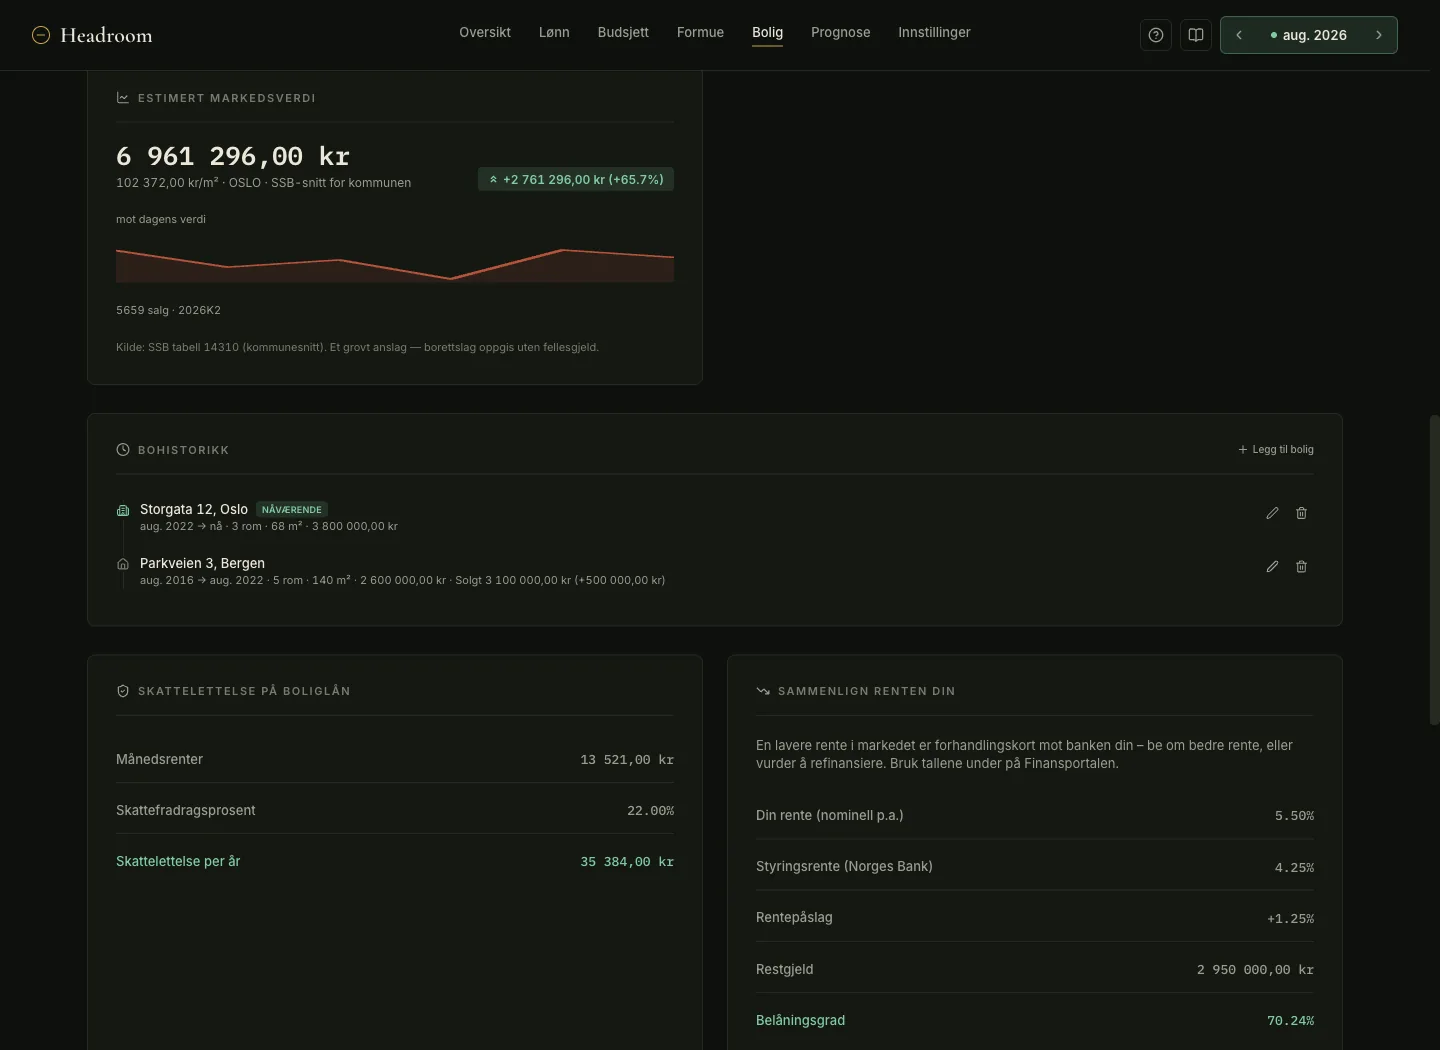Delete Parkveien 3, Bergen trash icon
This screenshot has width=1440, height=1050.
click(1301, 566)
